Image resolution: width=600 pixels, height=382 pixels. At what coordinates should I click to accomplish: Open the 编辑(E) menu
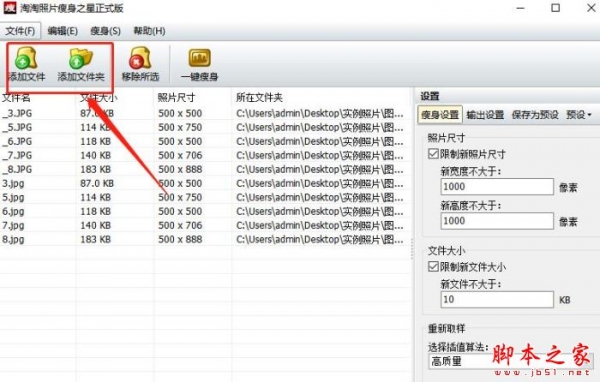[62, 31]
